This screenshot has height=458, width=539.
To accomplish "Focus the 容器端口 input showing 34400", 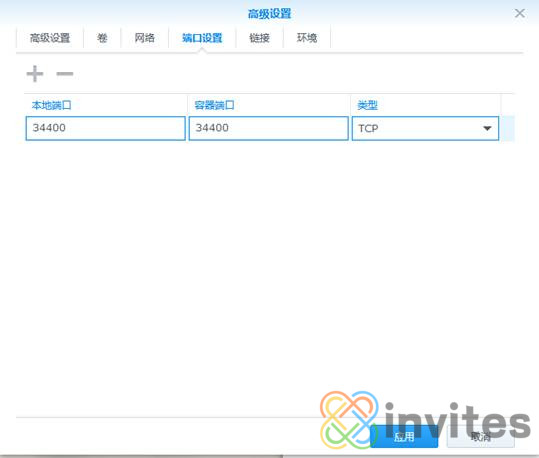I will [268, 128].
